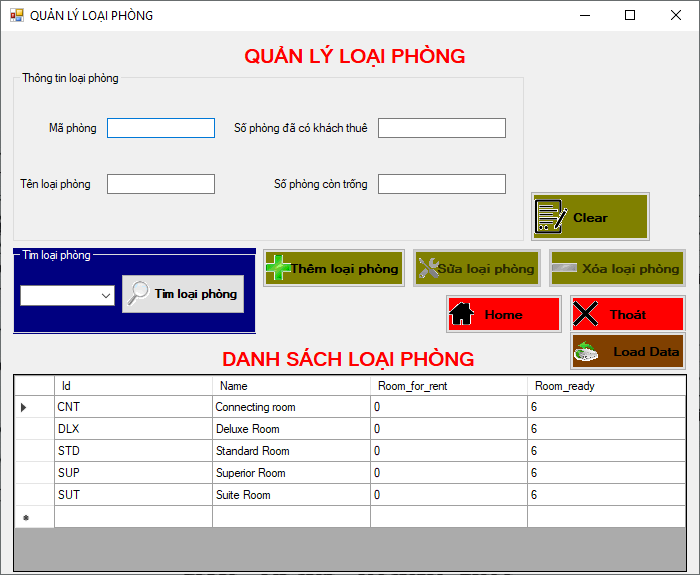Click the black X icon on Thoát button

585,314
